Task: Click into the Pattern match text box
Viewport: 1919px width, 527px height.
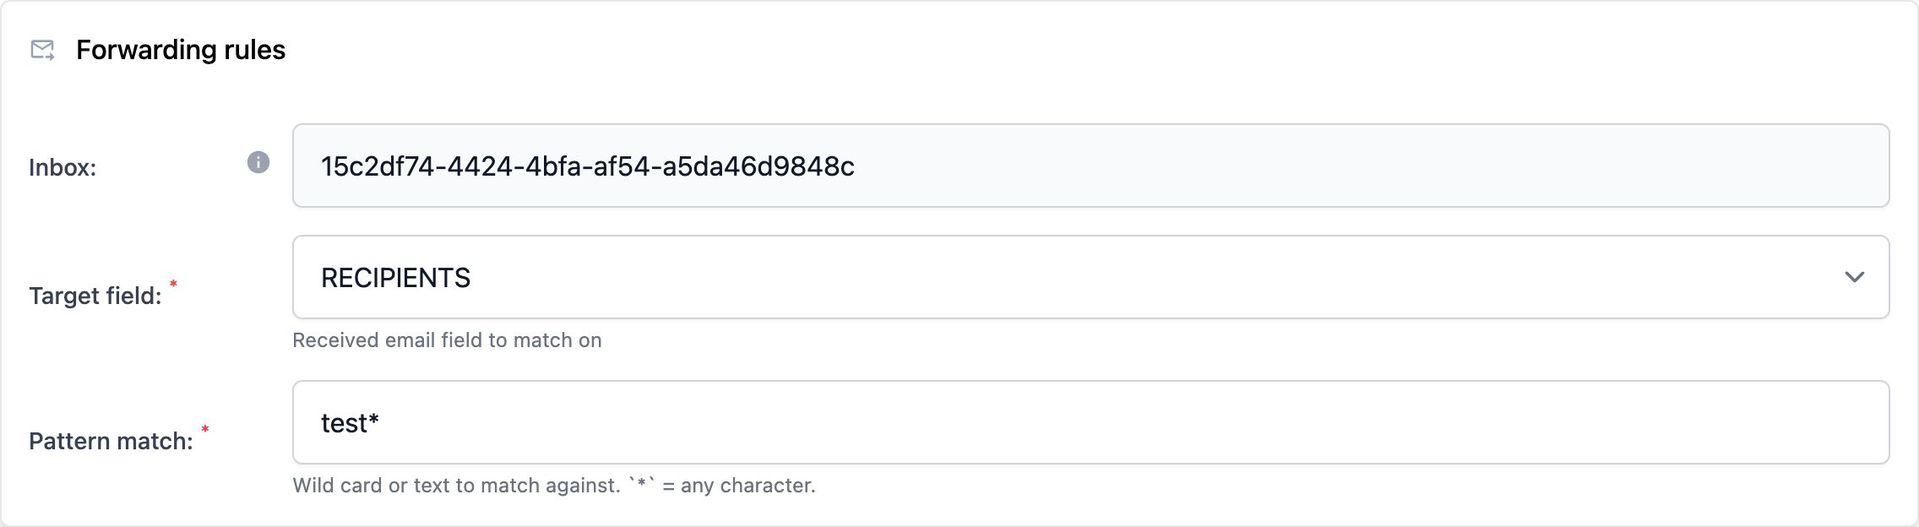Action: click(x=1090, y=422)
